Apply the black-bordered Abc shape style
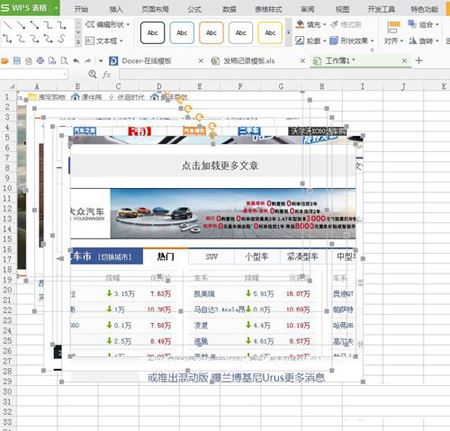Viewport: 450px width, 431px height. [x=152, y=33]
